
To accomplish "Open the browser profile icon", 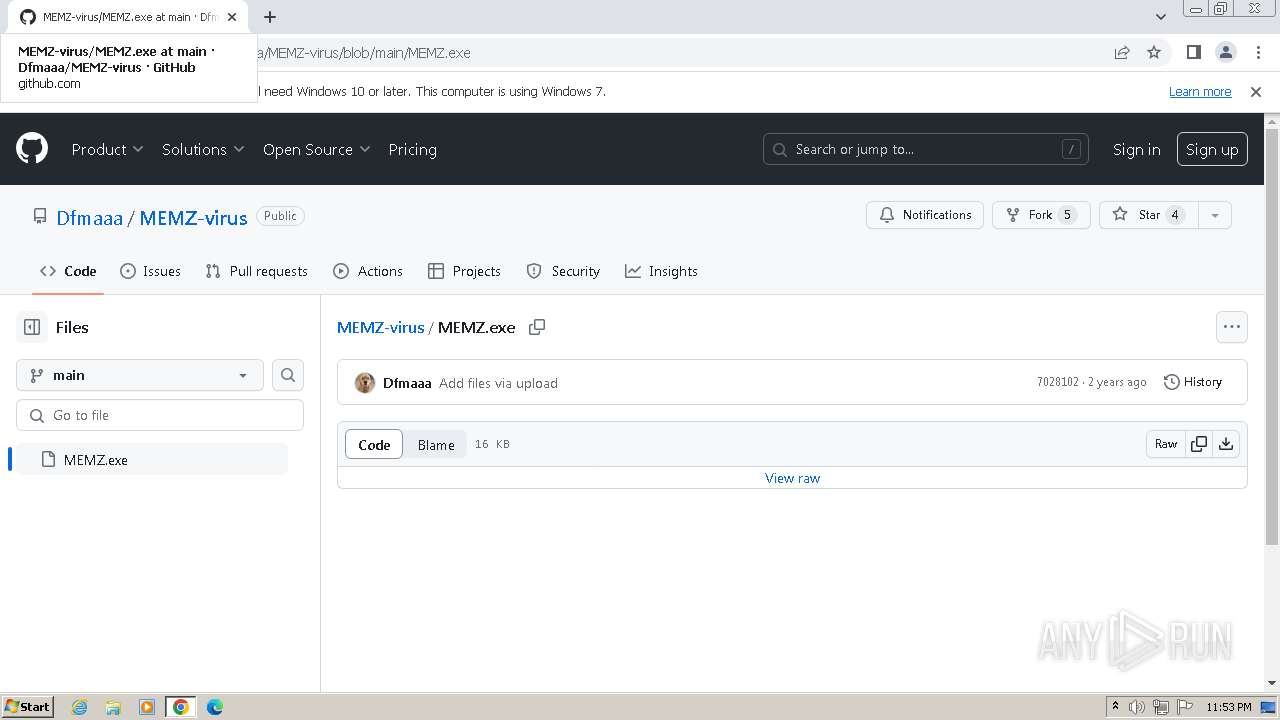I will [x=1225, y=52].
